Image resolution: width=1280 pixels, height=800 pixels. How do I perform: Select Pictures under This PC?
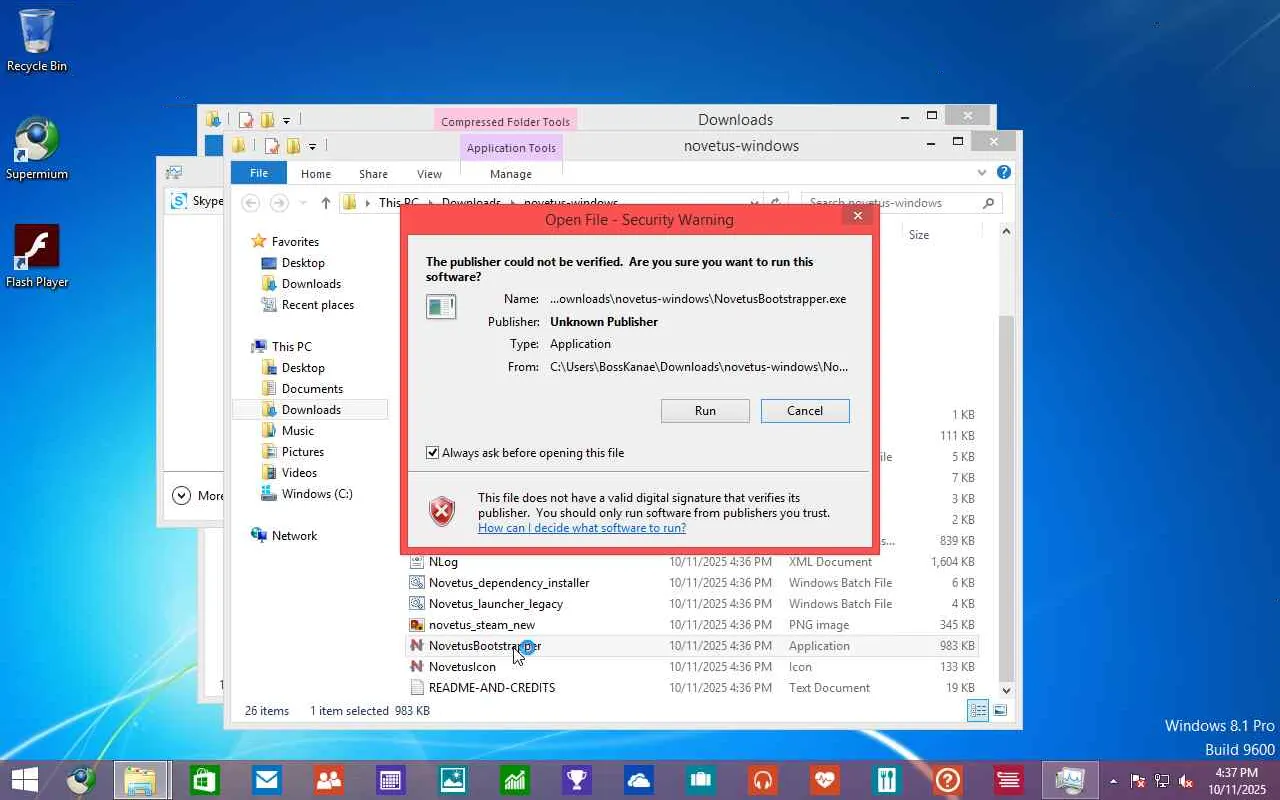coord(302,452)
